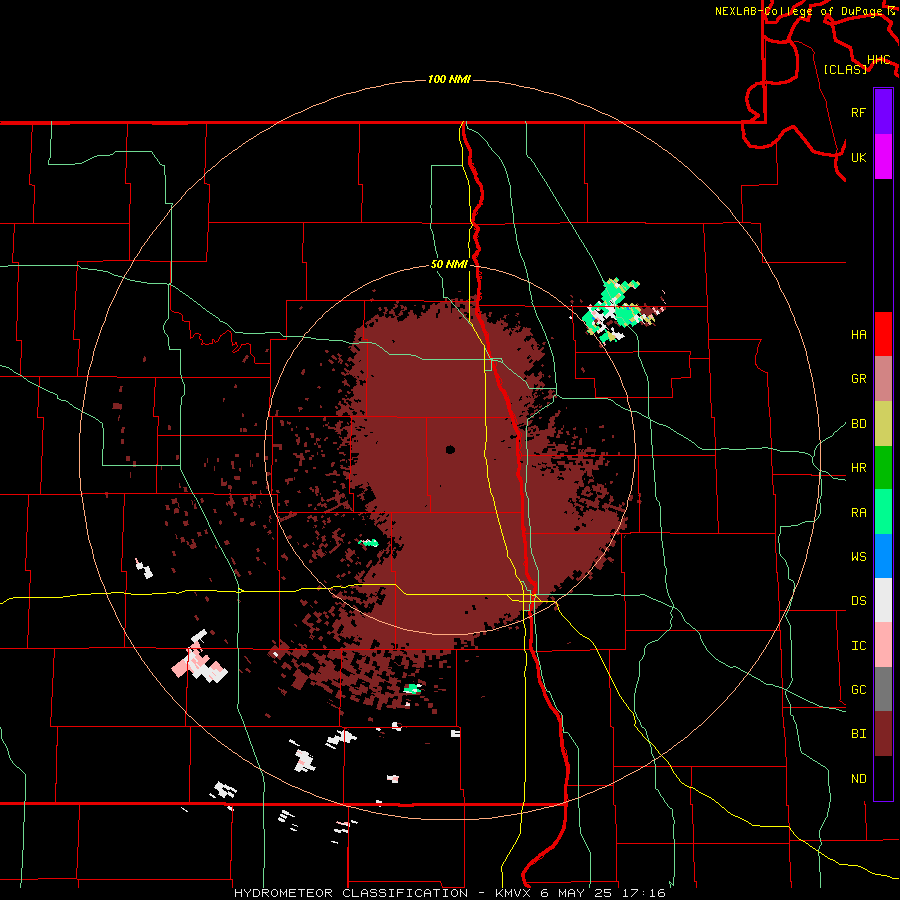Click the pink ice crystal echo southwest of radar

coord(199,658)
